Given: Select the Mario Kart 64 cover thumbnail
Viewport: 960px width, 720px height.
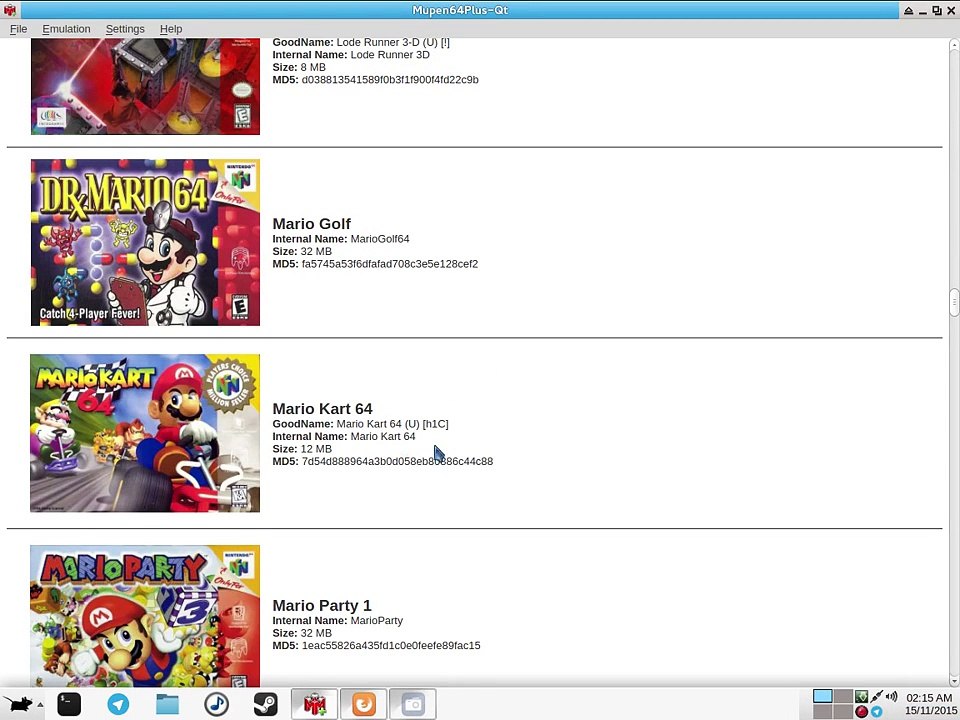Looking at the screenshot, I should 145,433.
